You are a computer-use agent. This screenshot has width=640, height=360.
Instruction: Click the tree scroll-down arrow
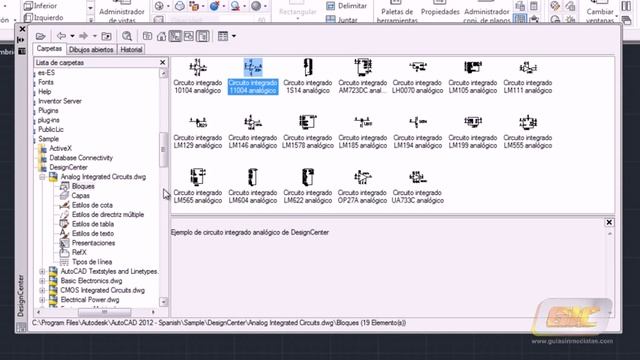click(x=163, y=302)
